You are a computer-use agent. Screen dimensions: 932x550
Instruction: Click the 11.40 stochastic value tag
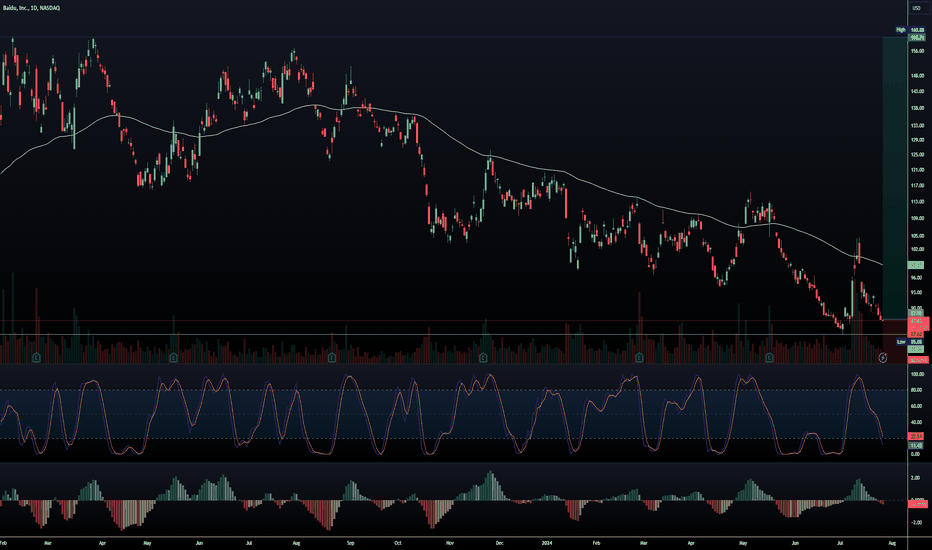(916, 445)
